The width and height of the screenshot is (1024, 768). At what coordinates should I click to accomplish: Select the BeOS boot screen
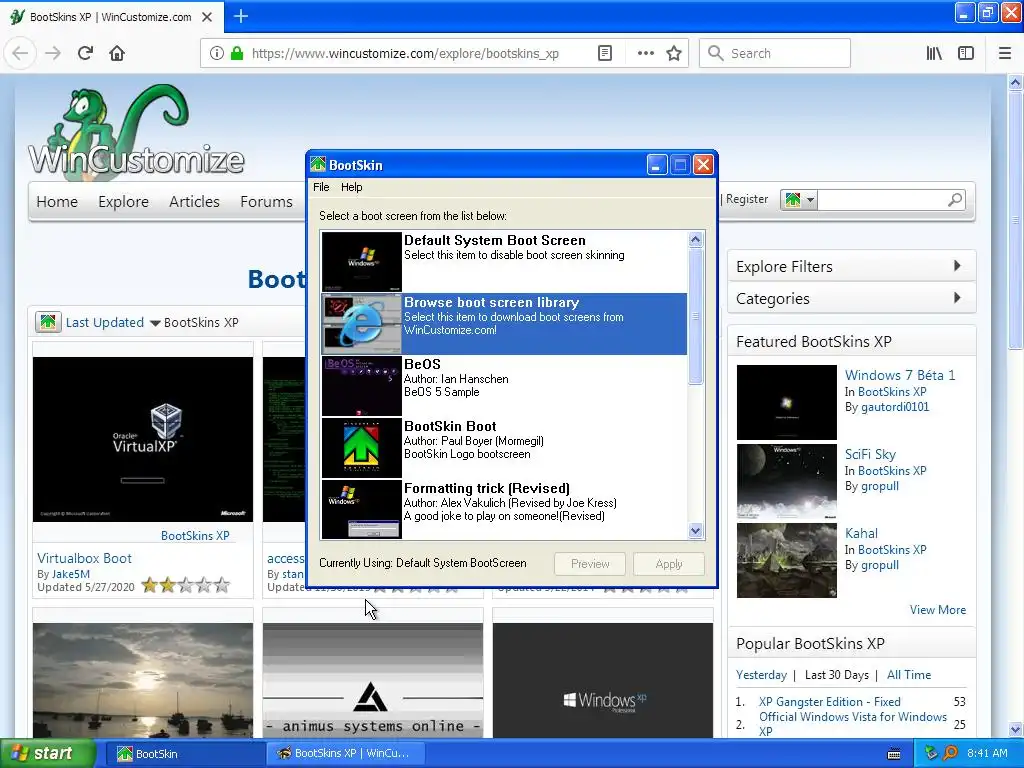pyautogui.click(x=504, y=385)
